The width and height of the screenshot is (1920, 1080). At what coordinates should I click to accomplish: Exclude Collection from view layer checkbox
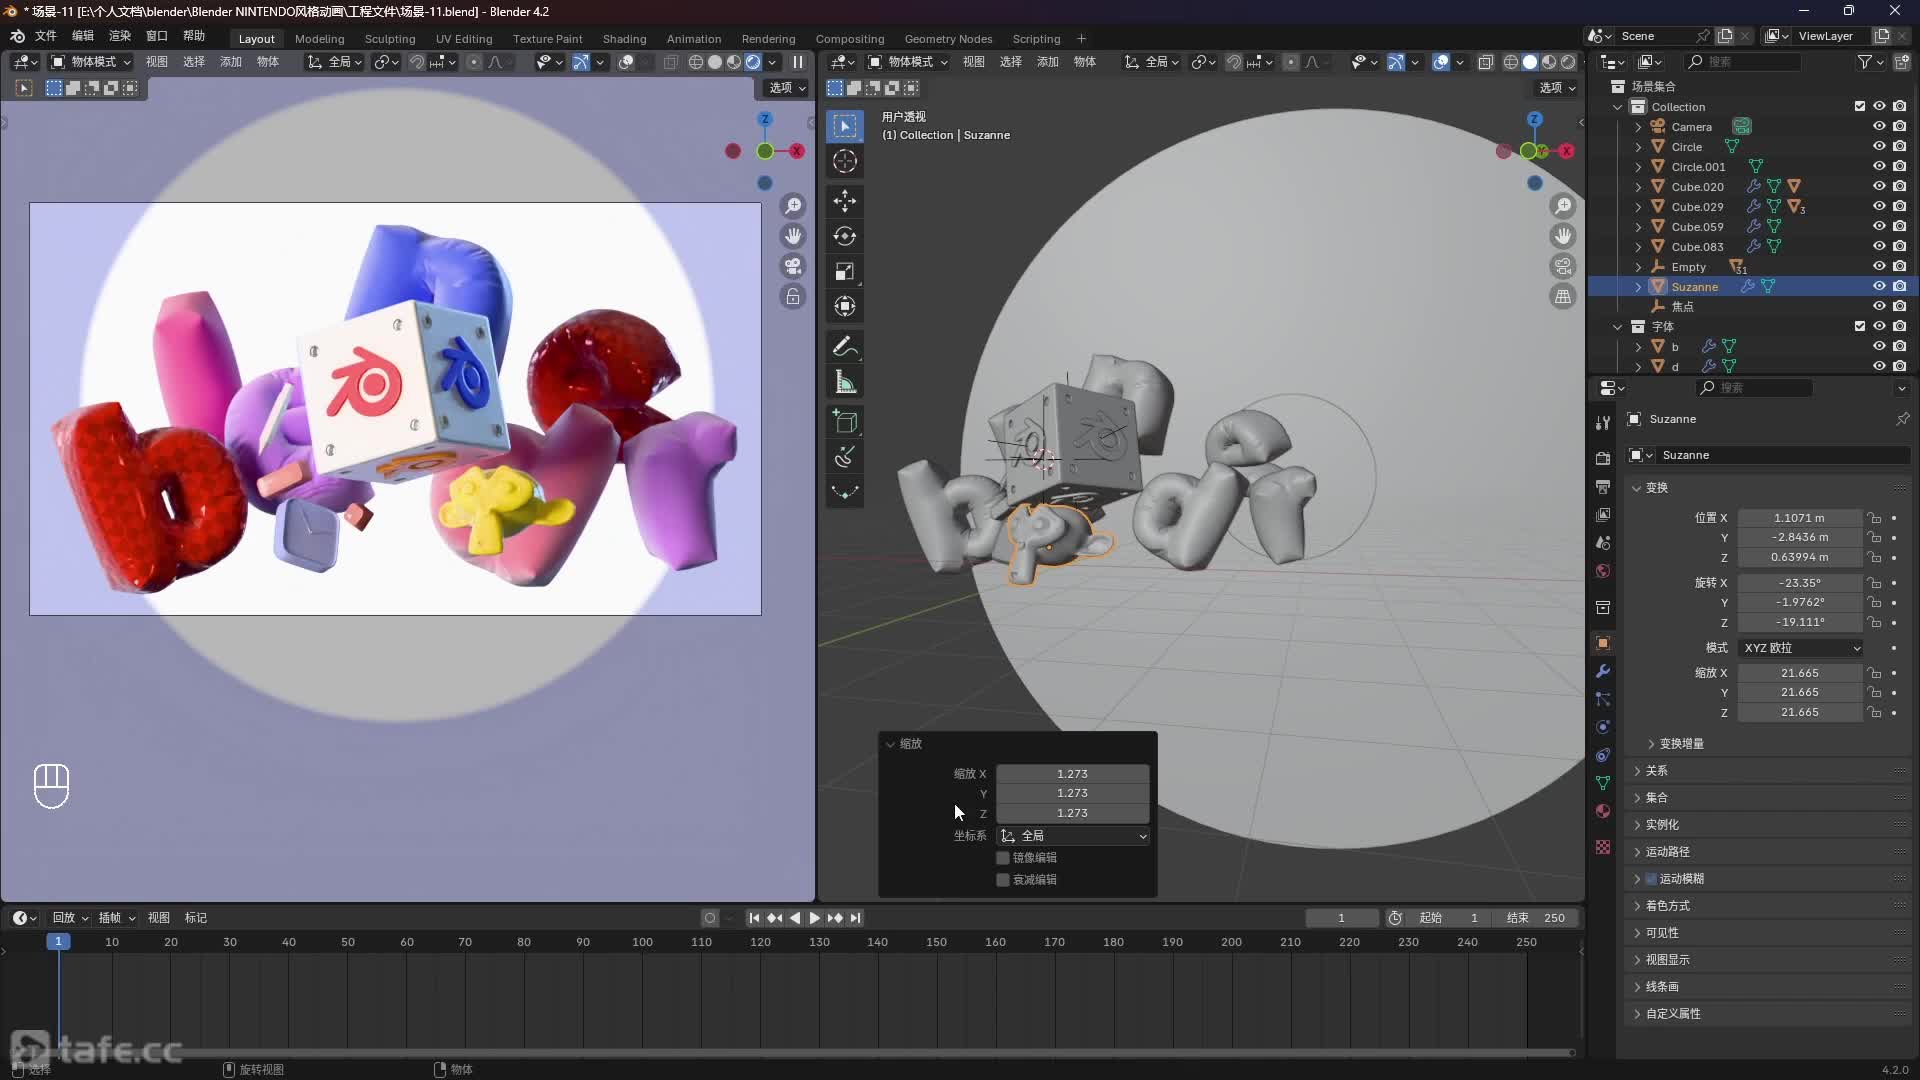click(1860, 106)
